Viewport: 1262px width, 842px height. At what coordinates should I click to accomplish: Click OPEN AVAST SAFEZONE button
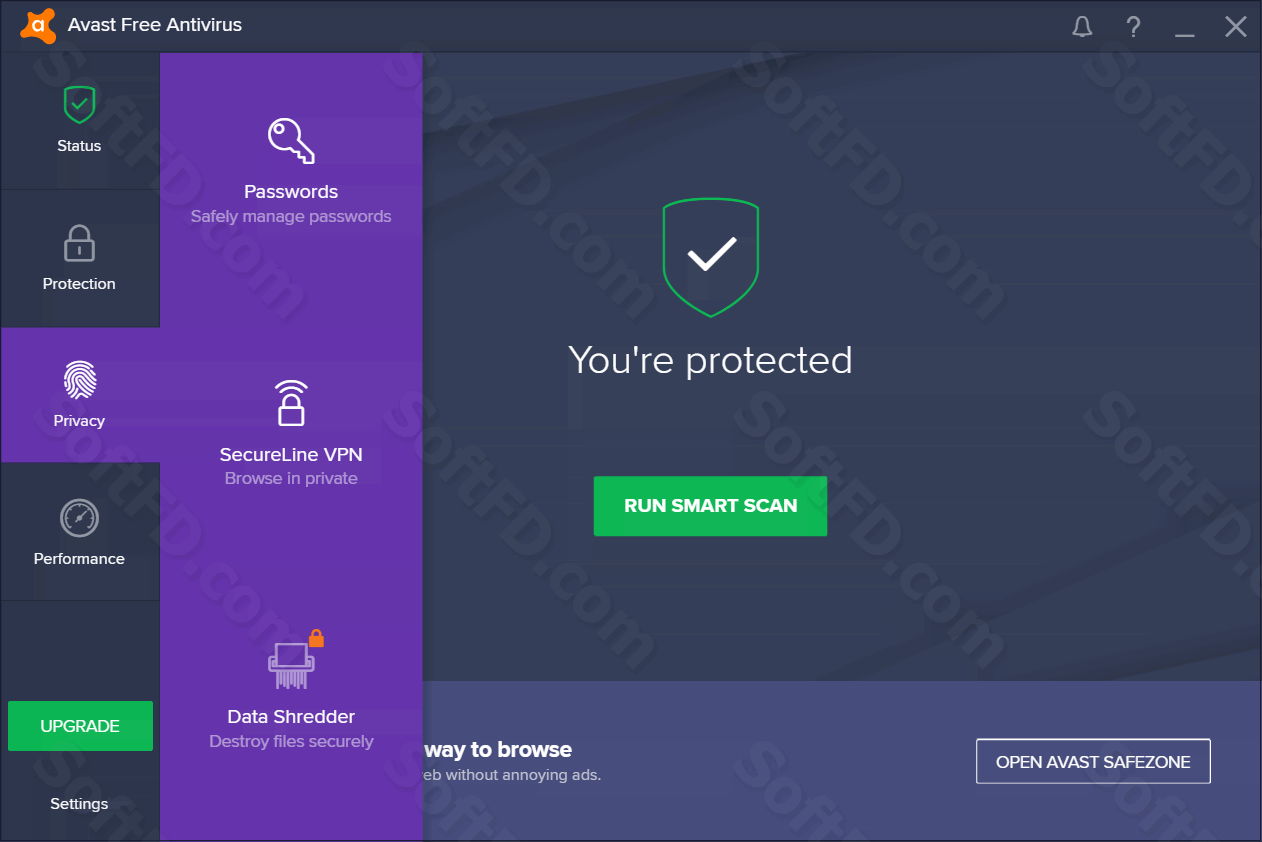(x=1093, y=762)
